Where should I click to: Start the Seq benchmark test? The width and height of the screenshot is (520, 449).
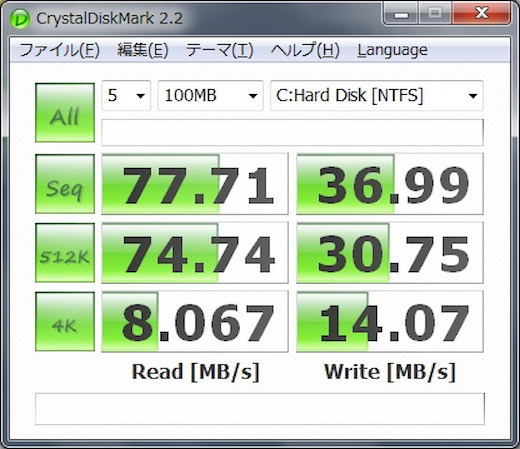(x=65, y=184)
